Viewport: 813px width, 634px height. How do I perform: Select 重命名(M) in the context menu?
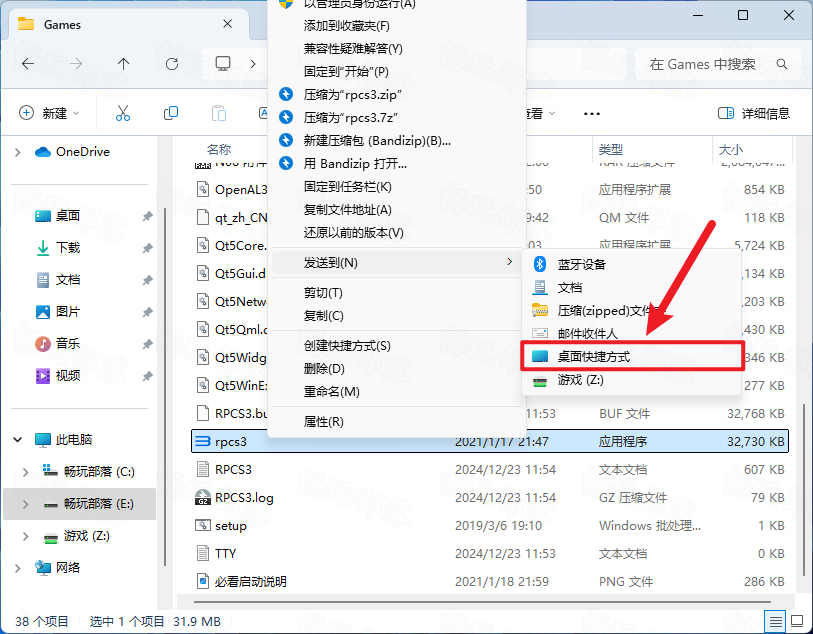click(x=397, y=391)
